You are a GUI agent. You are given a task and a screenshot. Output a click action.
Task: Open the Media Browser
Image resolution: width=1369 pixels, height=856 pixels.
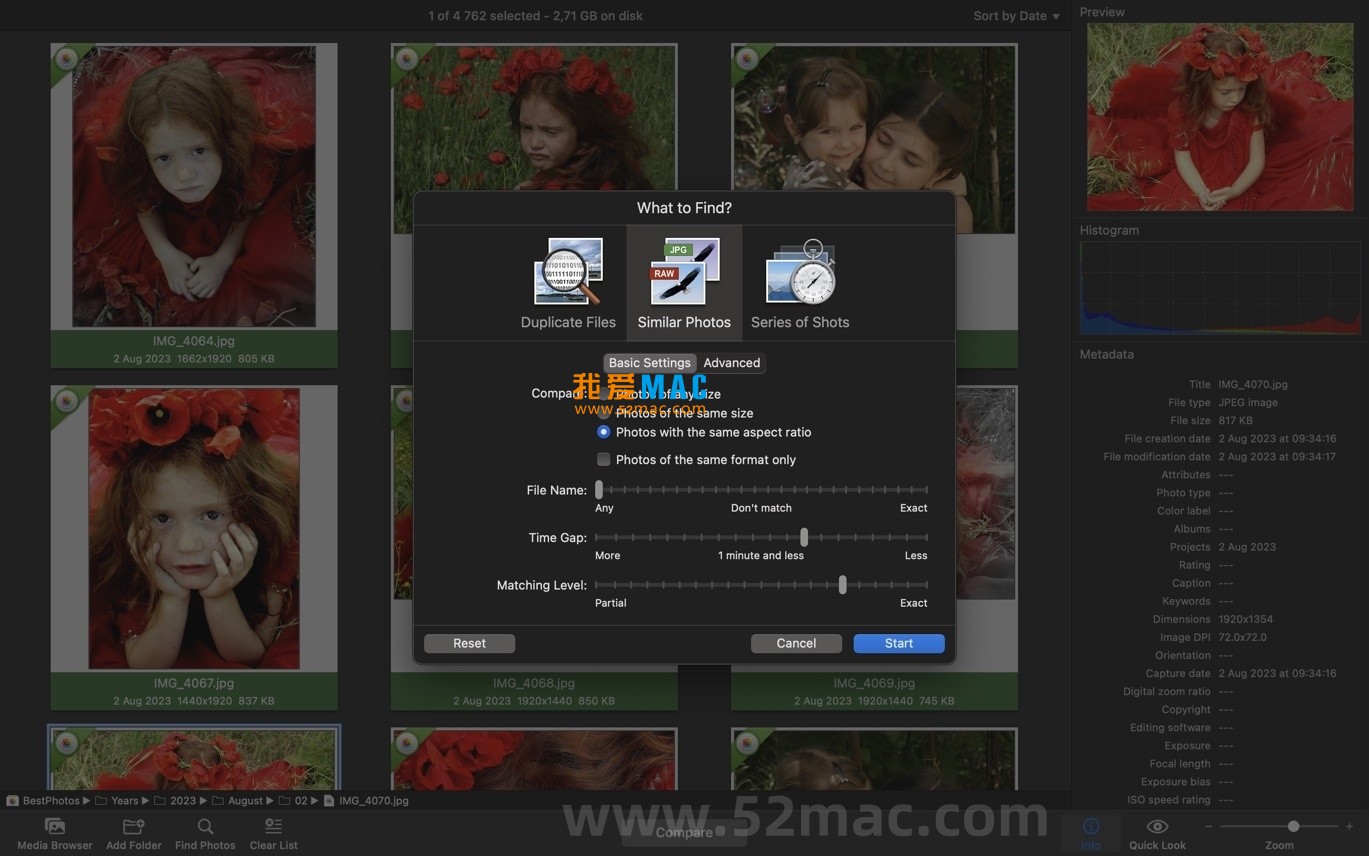coord(54,830)
